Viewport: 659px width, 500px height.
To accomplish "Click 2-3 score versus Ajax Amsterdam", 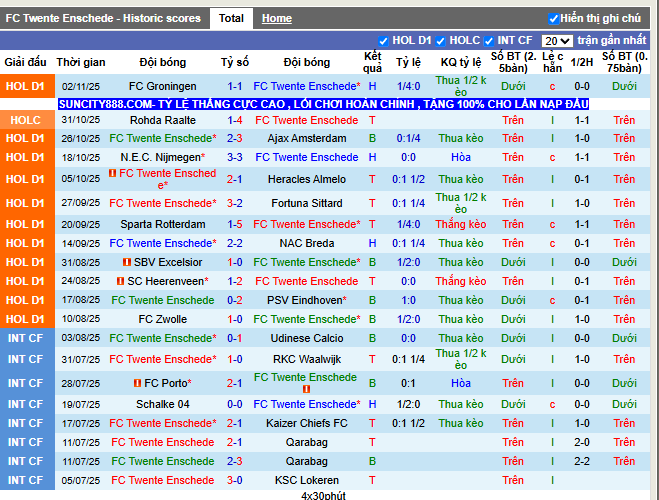I will [x=235, y=138].
